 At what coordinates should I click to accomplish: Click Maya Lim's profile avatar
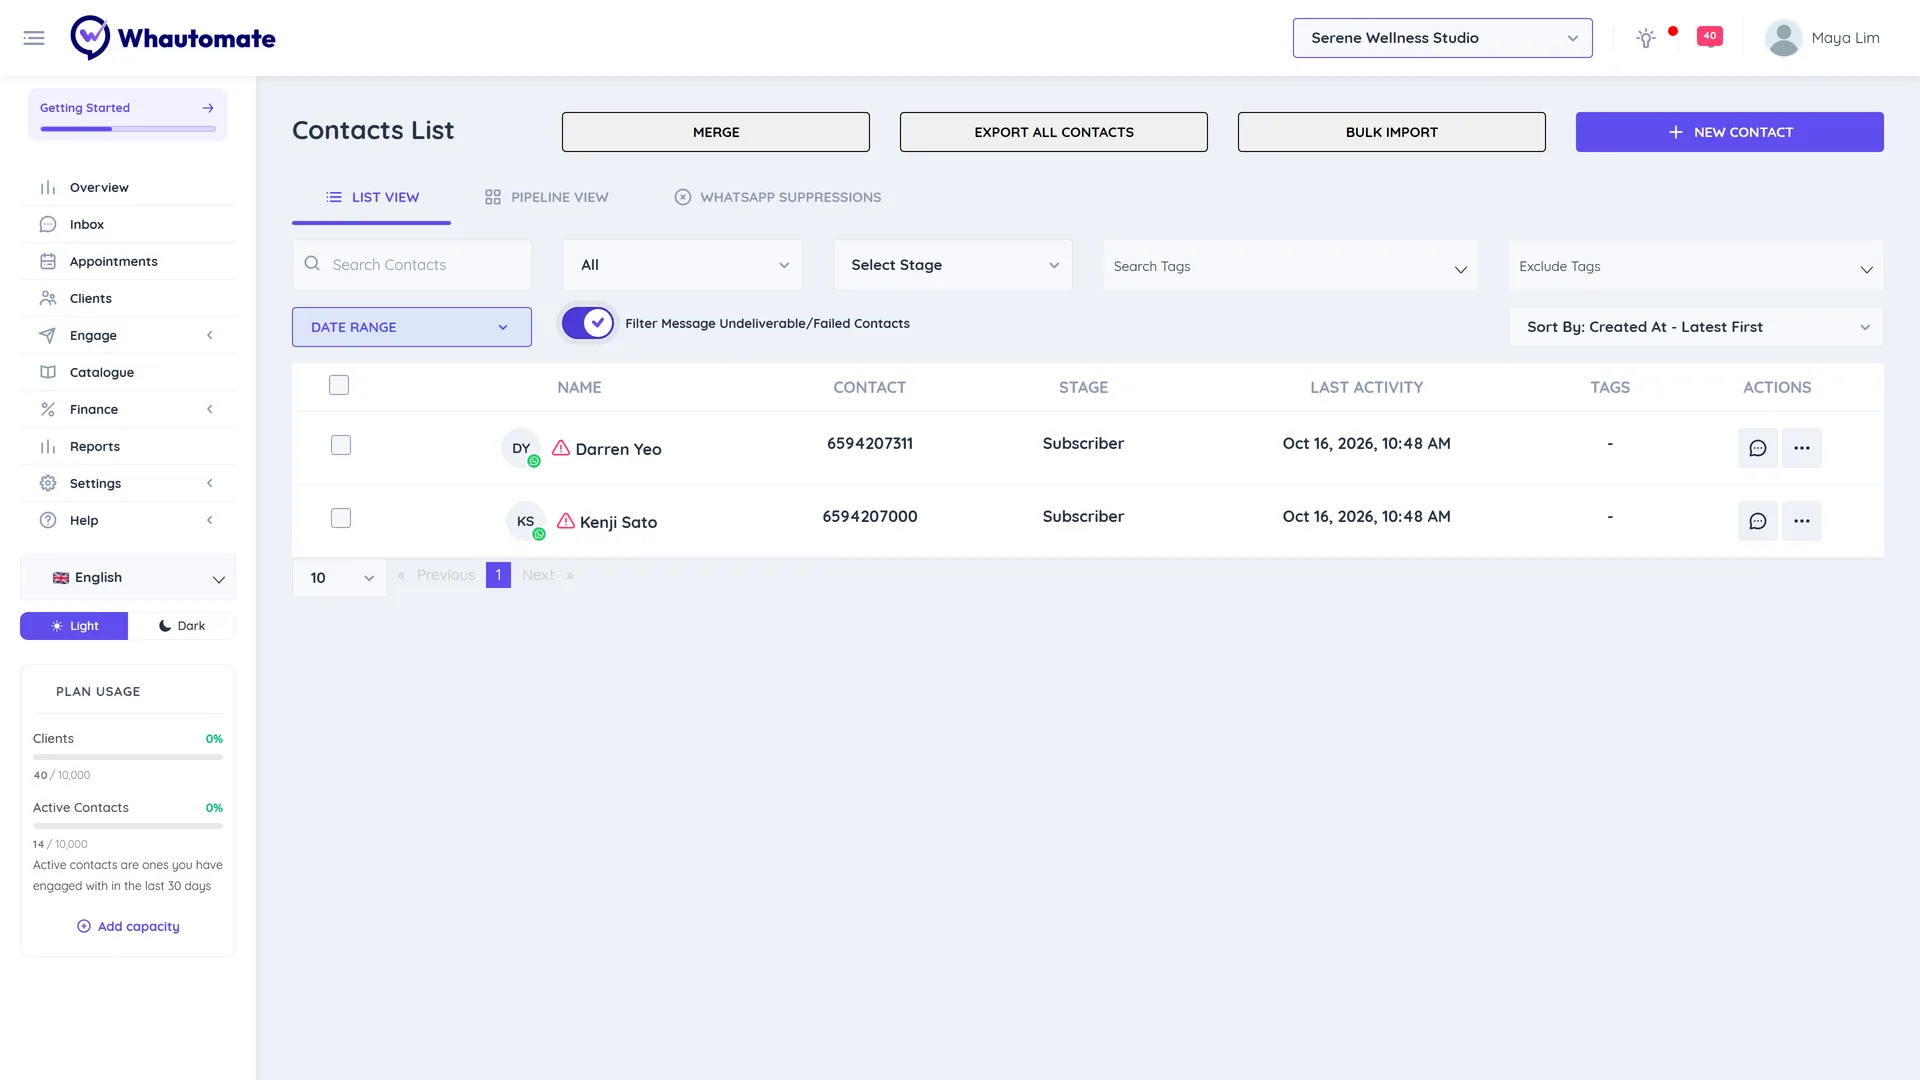coord(1783,38)
